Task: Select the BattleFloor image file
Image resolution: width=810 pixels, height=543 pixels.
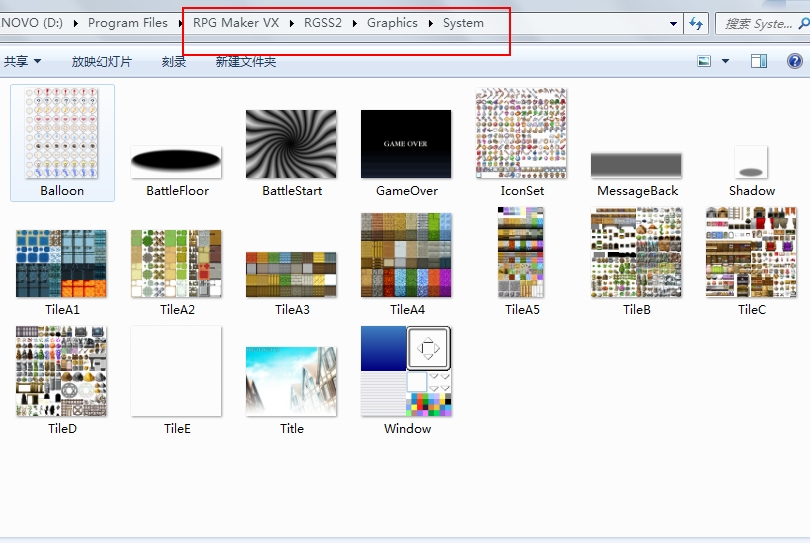Action: tap(176, 162)
